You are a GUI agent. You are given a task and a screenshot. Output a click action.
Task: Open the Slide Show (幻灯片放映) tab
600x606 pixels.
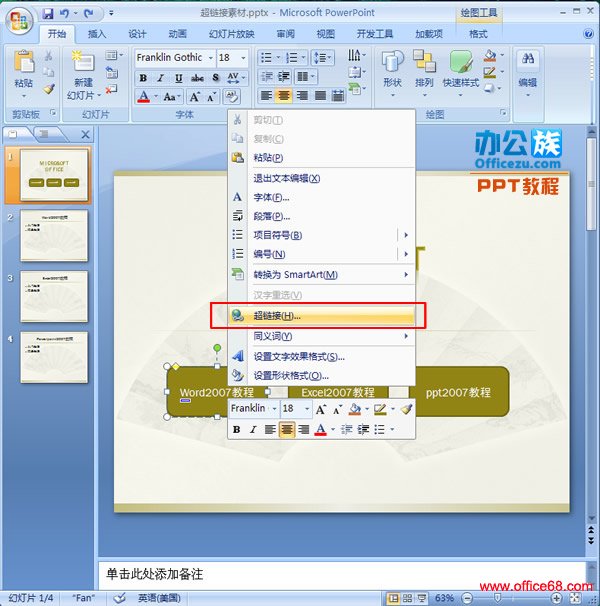(231, 34)
